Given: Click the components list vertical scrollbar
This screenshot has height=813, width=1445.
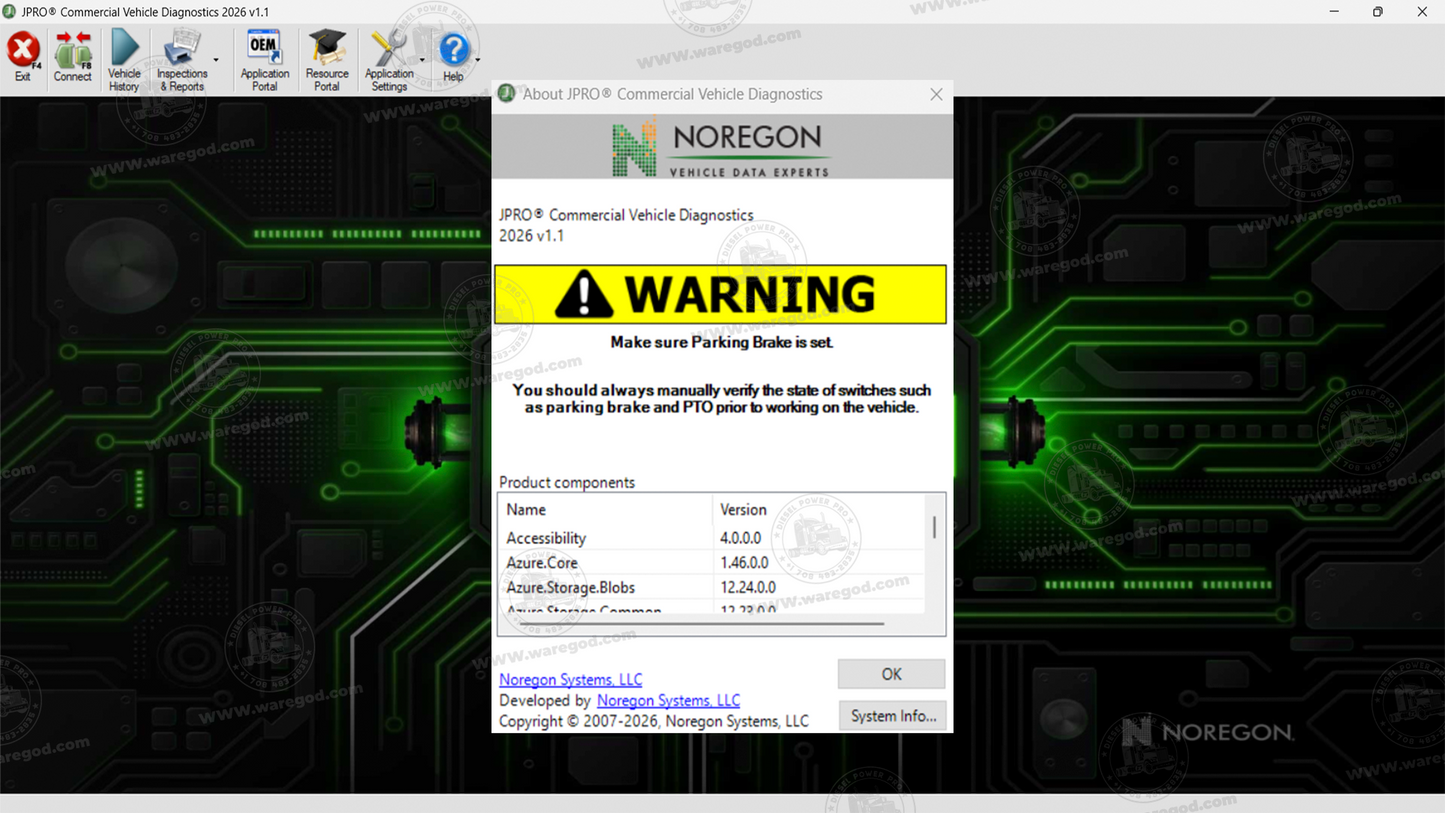Looking at the screenshot, I should pyautogui.click(x=934, y=555).
